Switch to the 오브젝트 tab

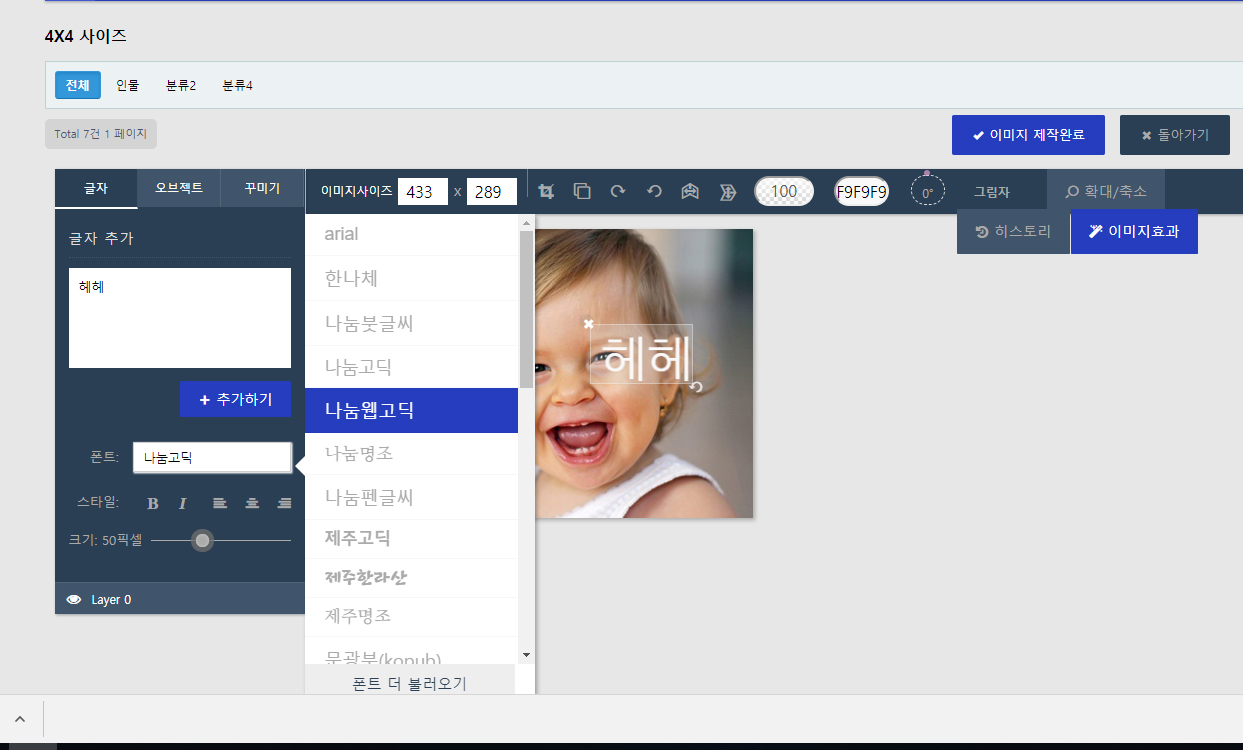pyautogui.click(x=179, y=188)
